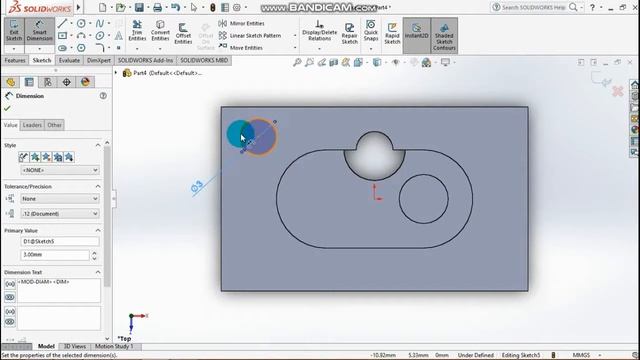Toggle Shaded Sketch Contours
Screen dimensions: 640x360
click(x=444, y=36)
